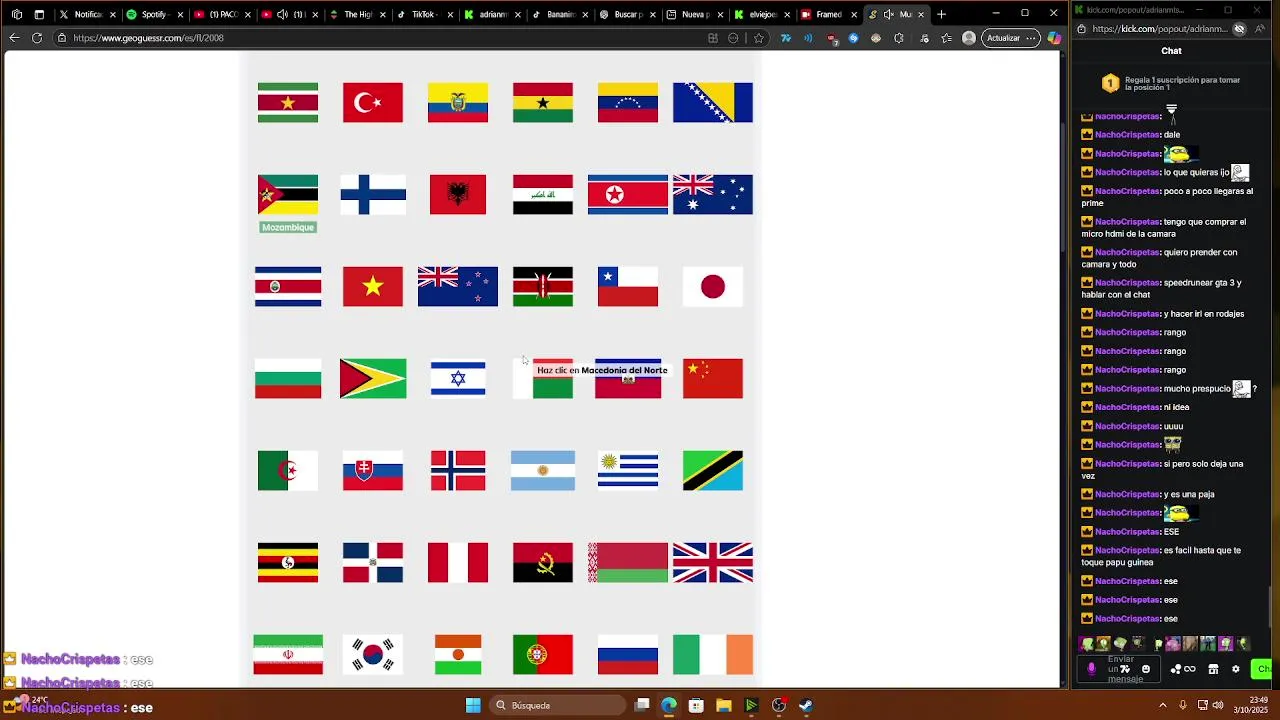The width and height of the screenshot is (1280, 720).
Task: Select the China flag
Action: (x=713, y=379)
